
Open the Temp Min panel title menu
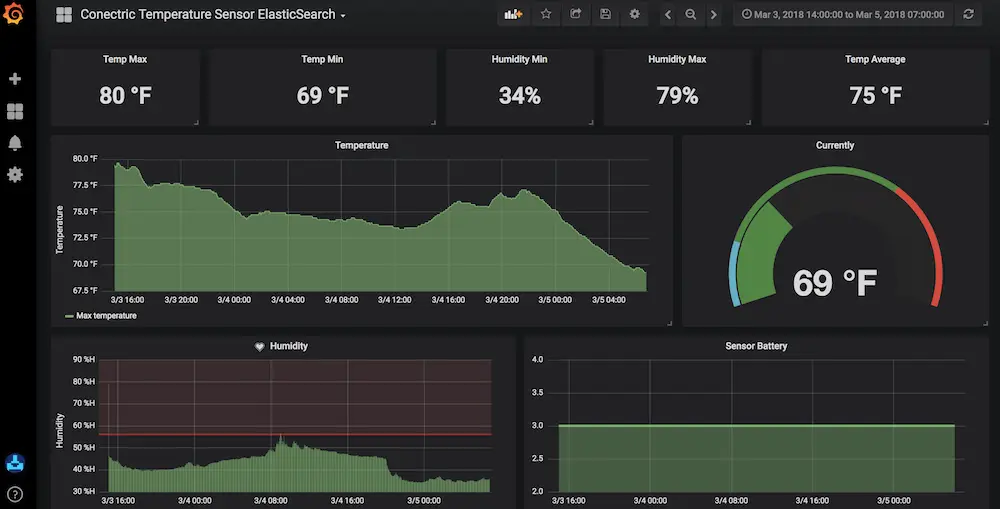coord(322,59)
